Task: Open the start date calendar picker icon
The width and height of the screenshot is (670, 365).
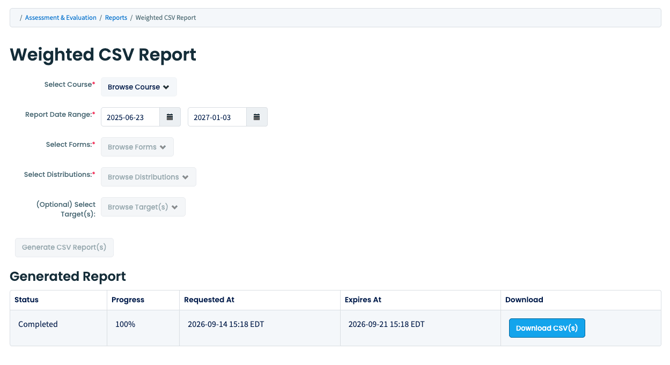Action: coord(170,117)
